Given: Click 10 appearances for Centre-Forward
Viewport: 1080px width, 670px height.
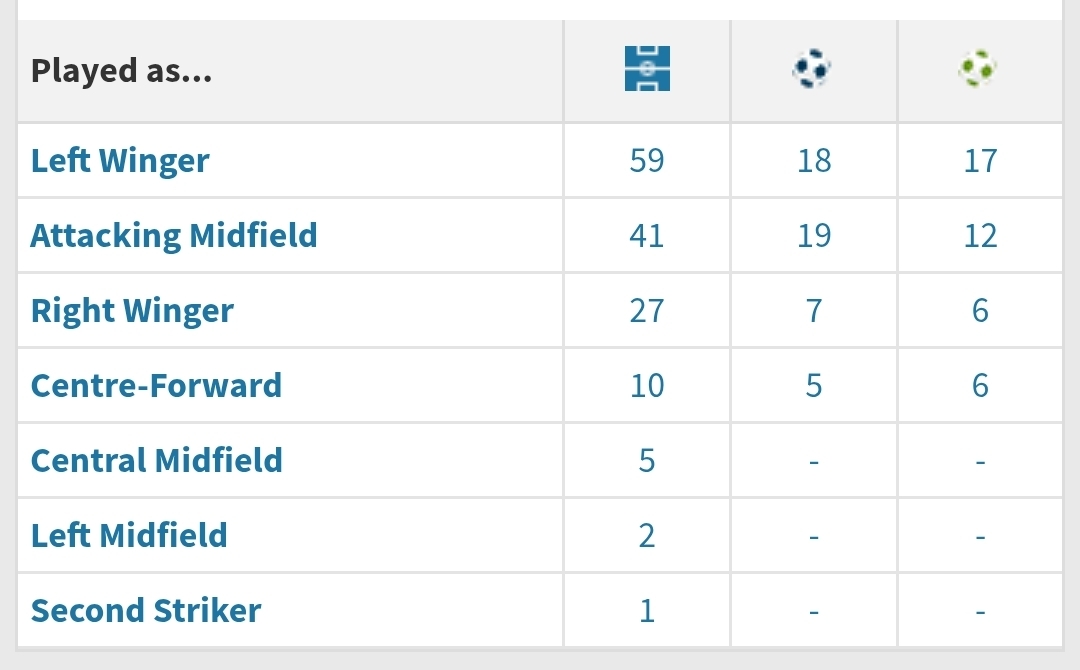Looking at the screenshot, I should (x=647, y=386).
